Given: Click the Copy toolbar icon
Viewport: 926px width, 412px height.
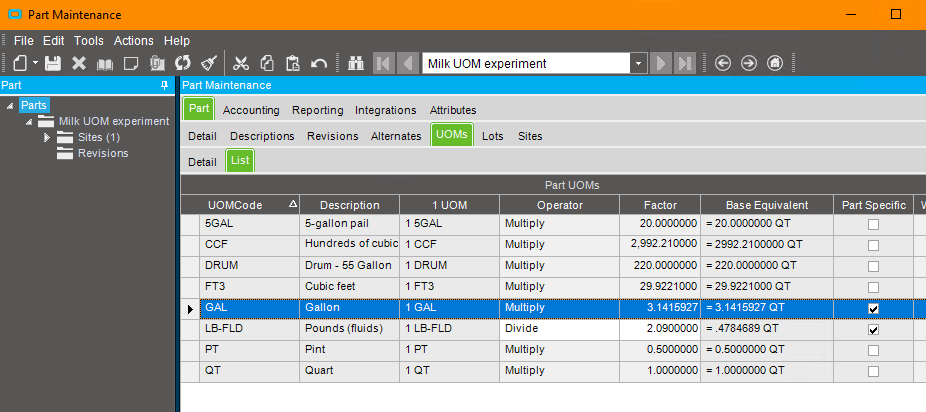Looking at the screenshot, I should (267, 63).
